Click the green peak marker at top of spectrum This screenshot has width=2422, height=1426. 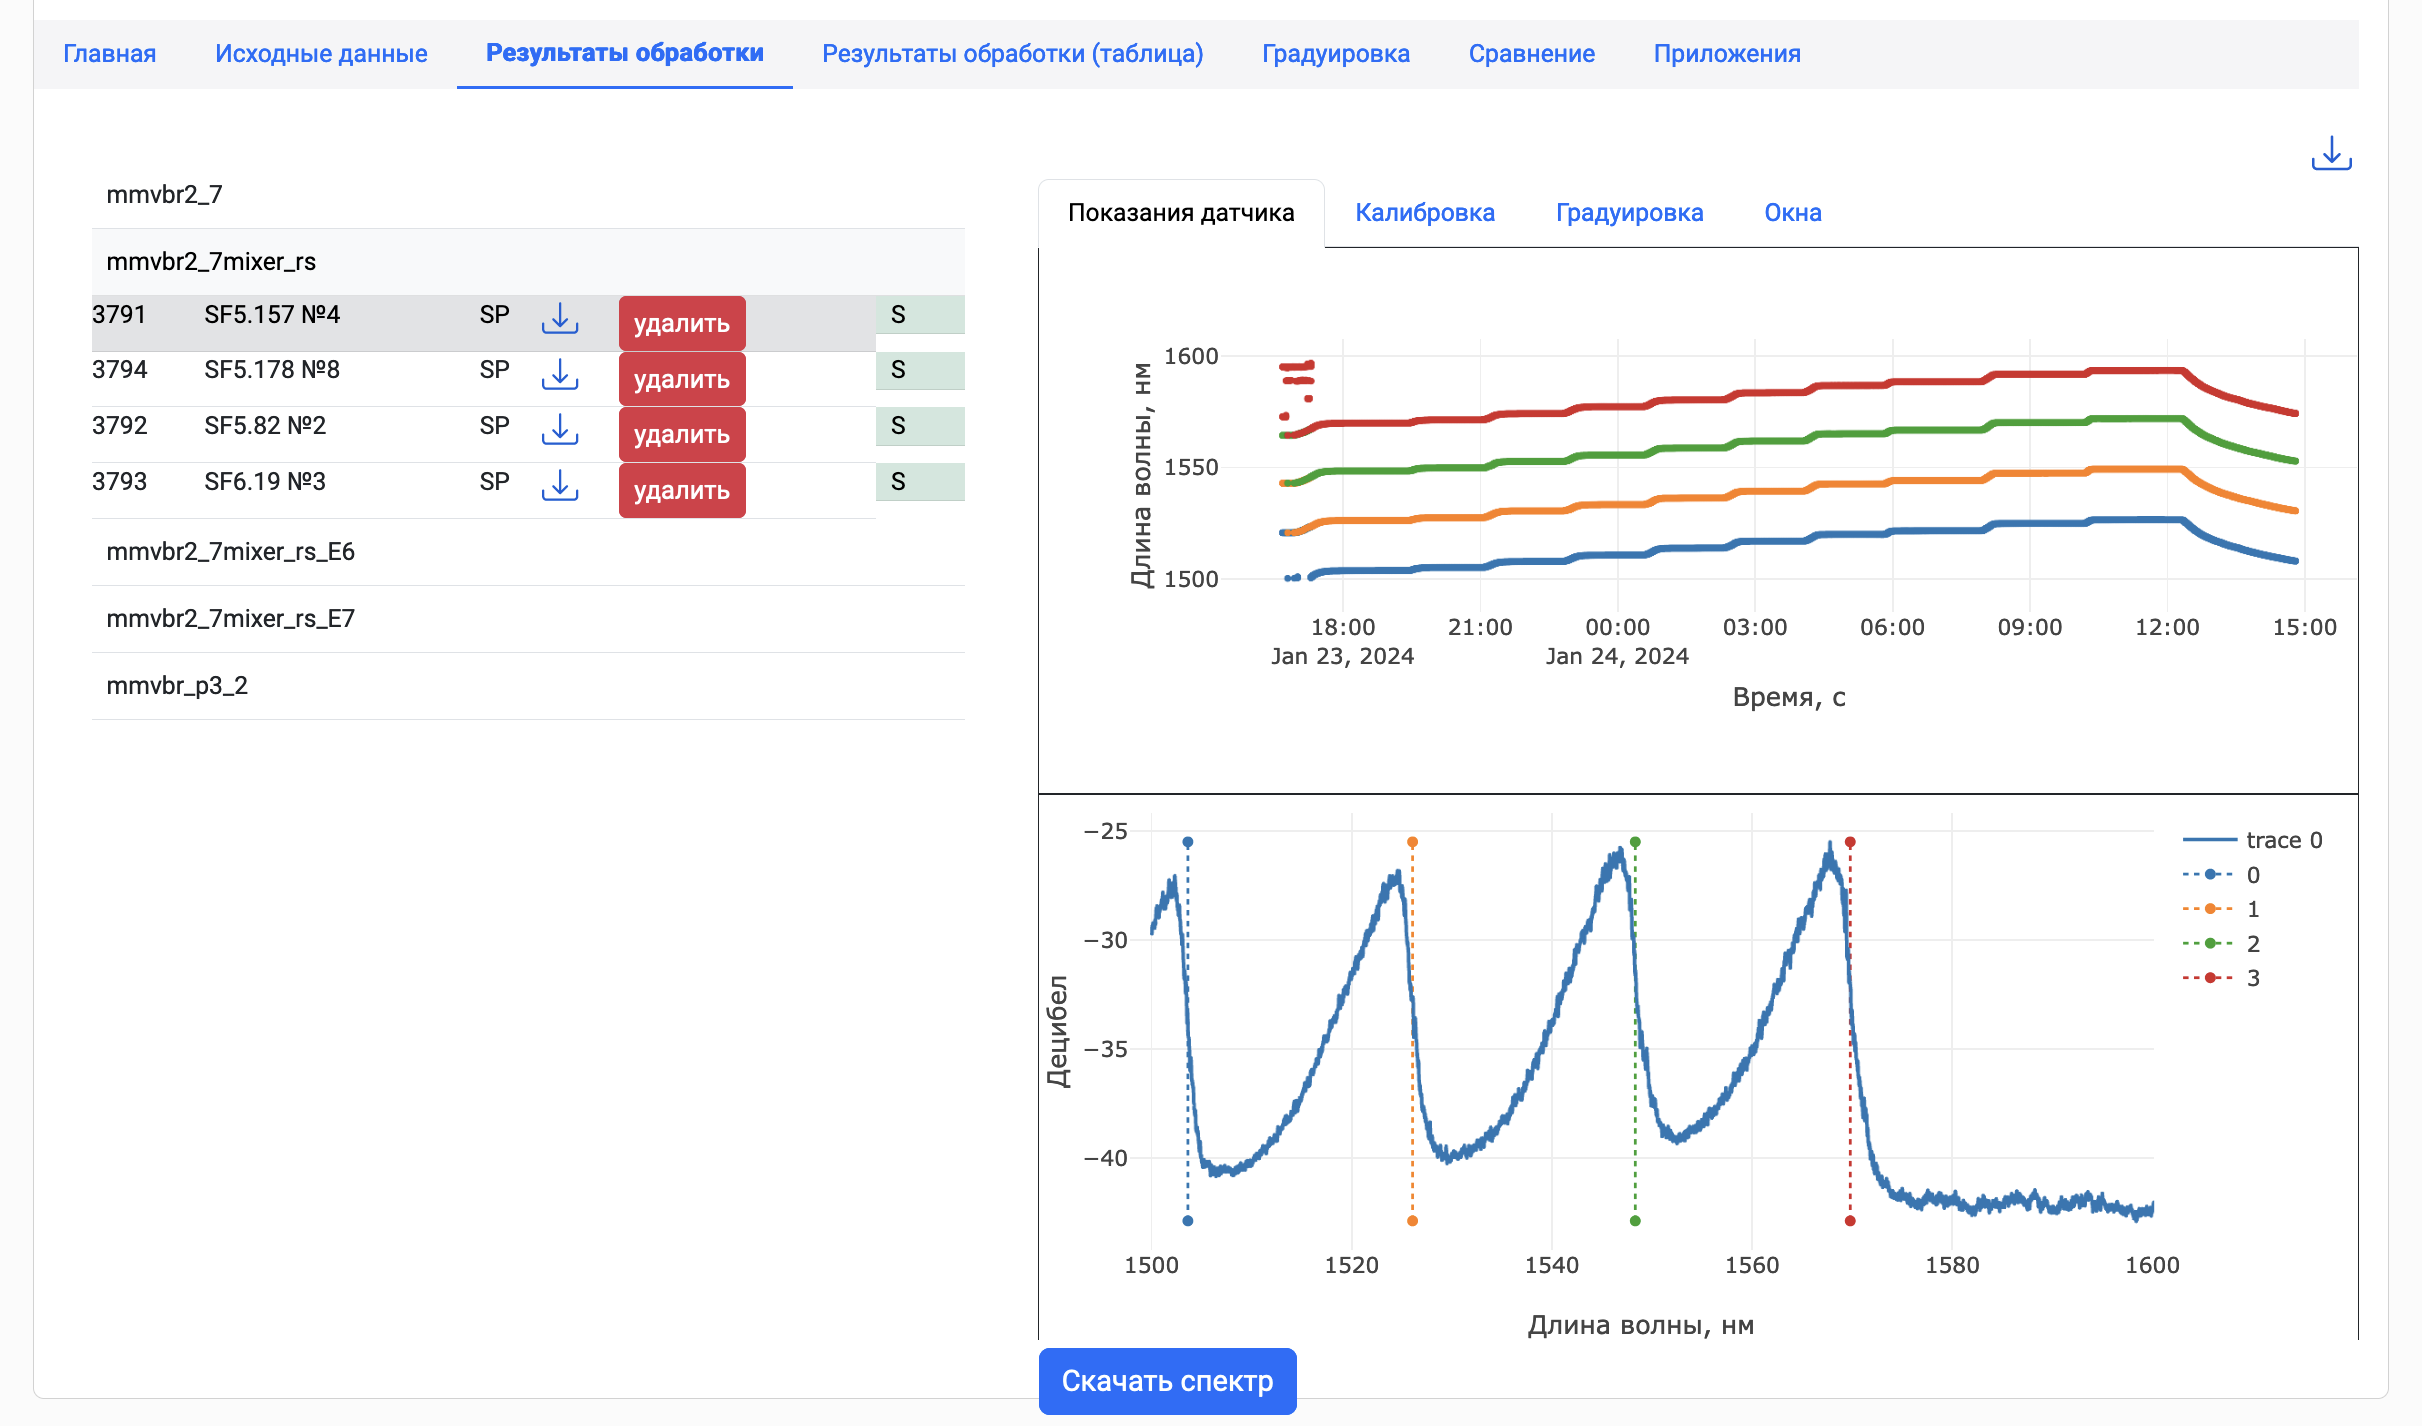coord(1635,842)
